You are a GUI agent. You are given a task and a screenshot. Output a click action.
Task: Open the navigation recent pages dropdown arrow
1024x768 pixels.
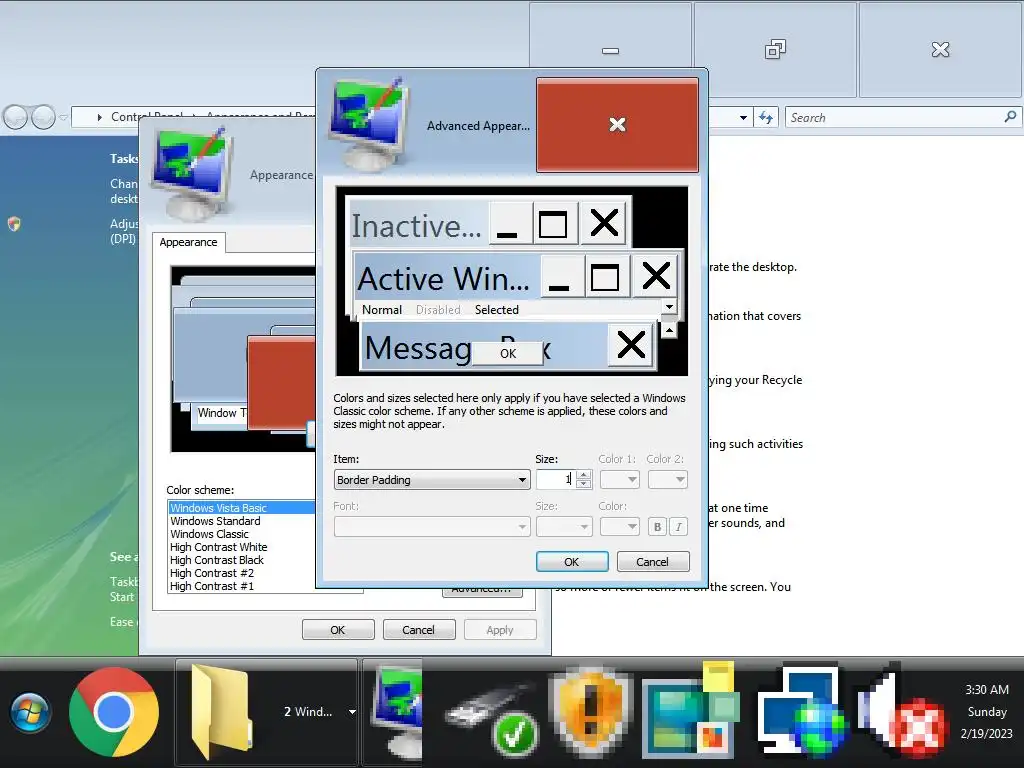63,118
